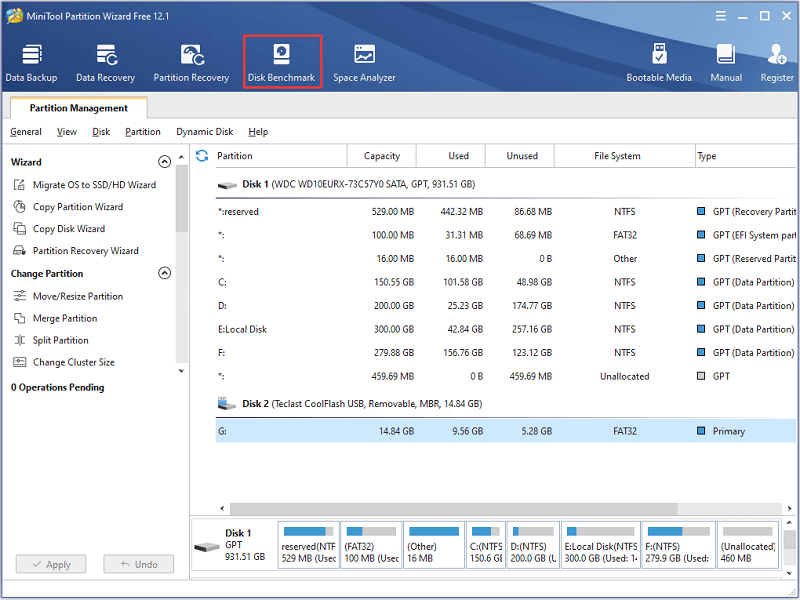
Task: Collapse the Change Partition section
Action: tap(164, 273)
